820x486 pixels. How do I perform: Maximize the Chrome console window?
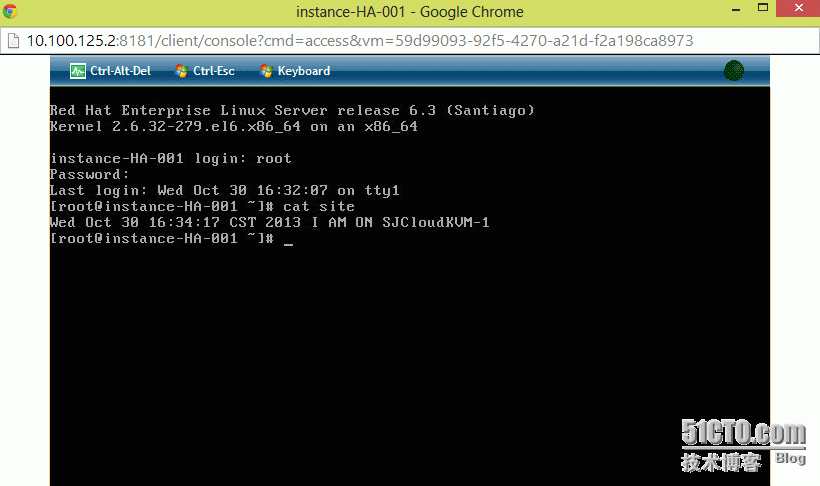click(x=763, y=8)
